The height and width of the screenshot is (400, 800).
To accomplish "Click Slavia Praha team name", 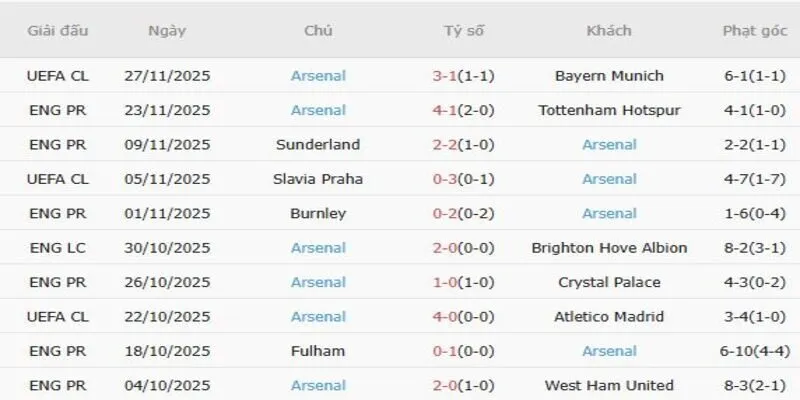I will 318,179.
